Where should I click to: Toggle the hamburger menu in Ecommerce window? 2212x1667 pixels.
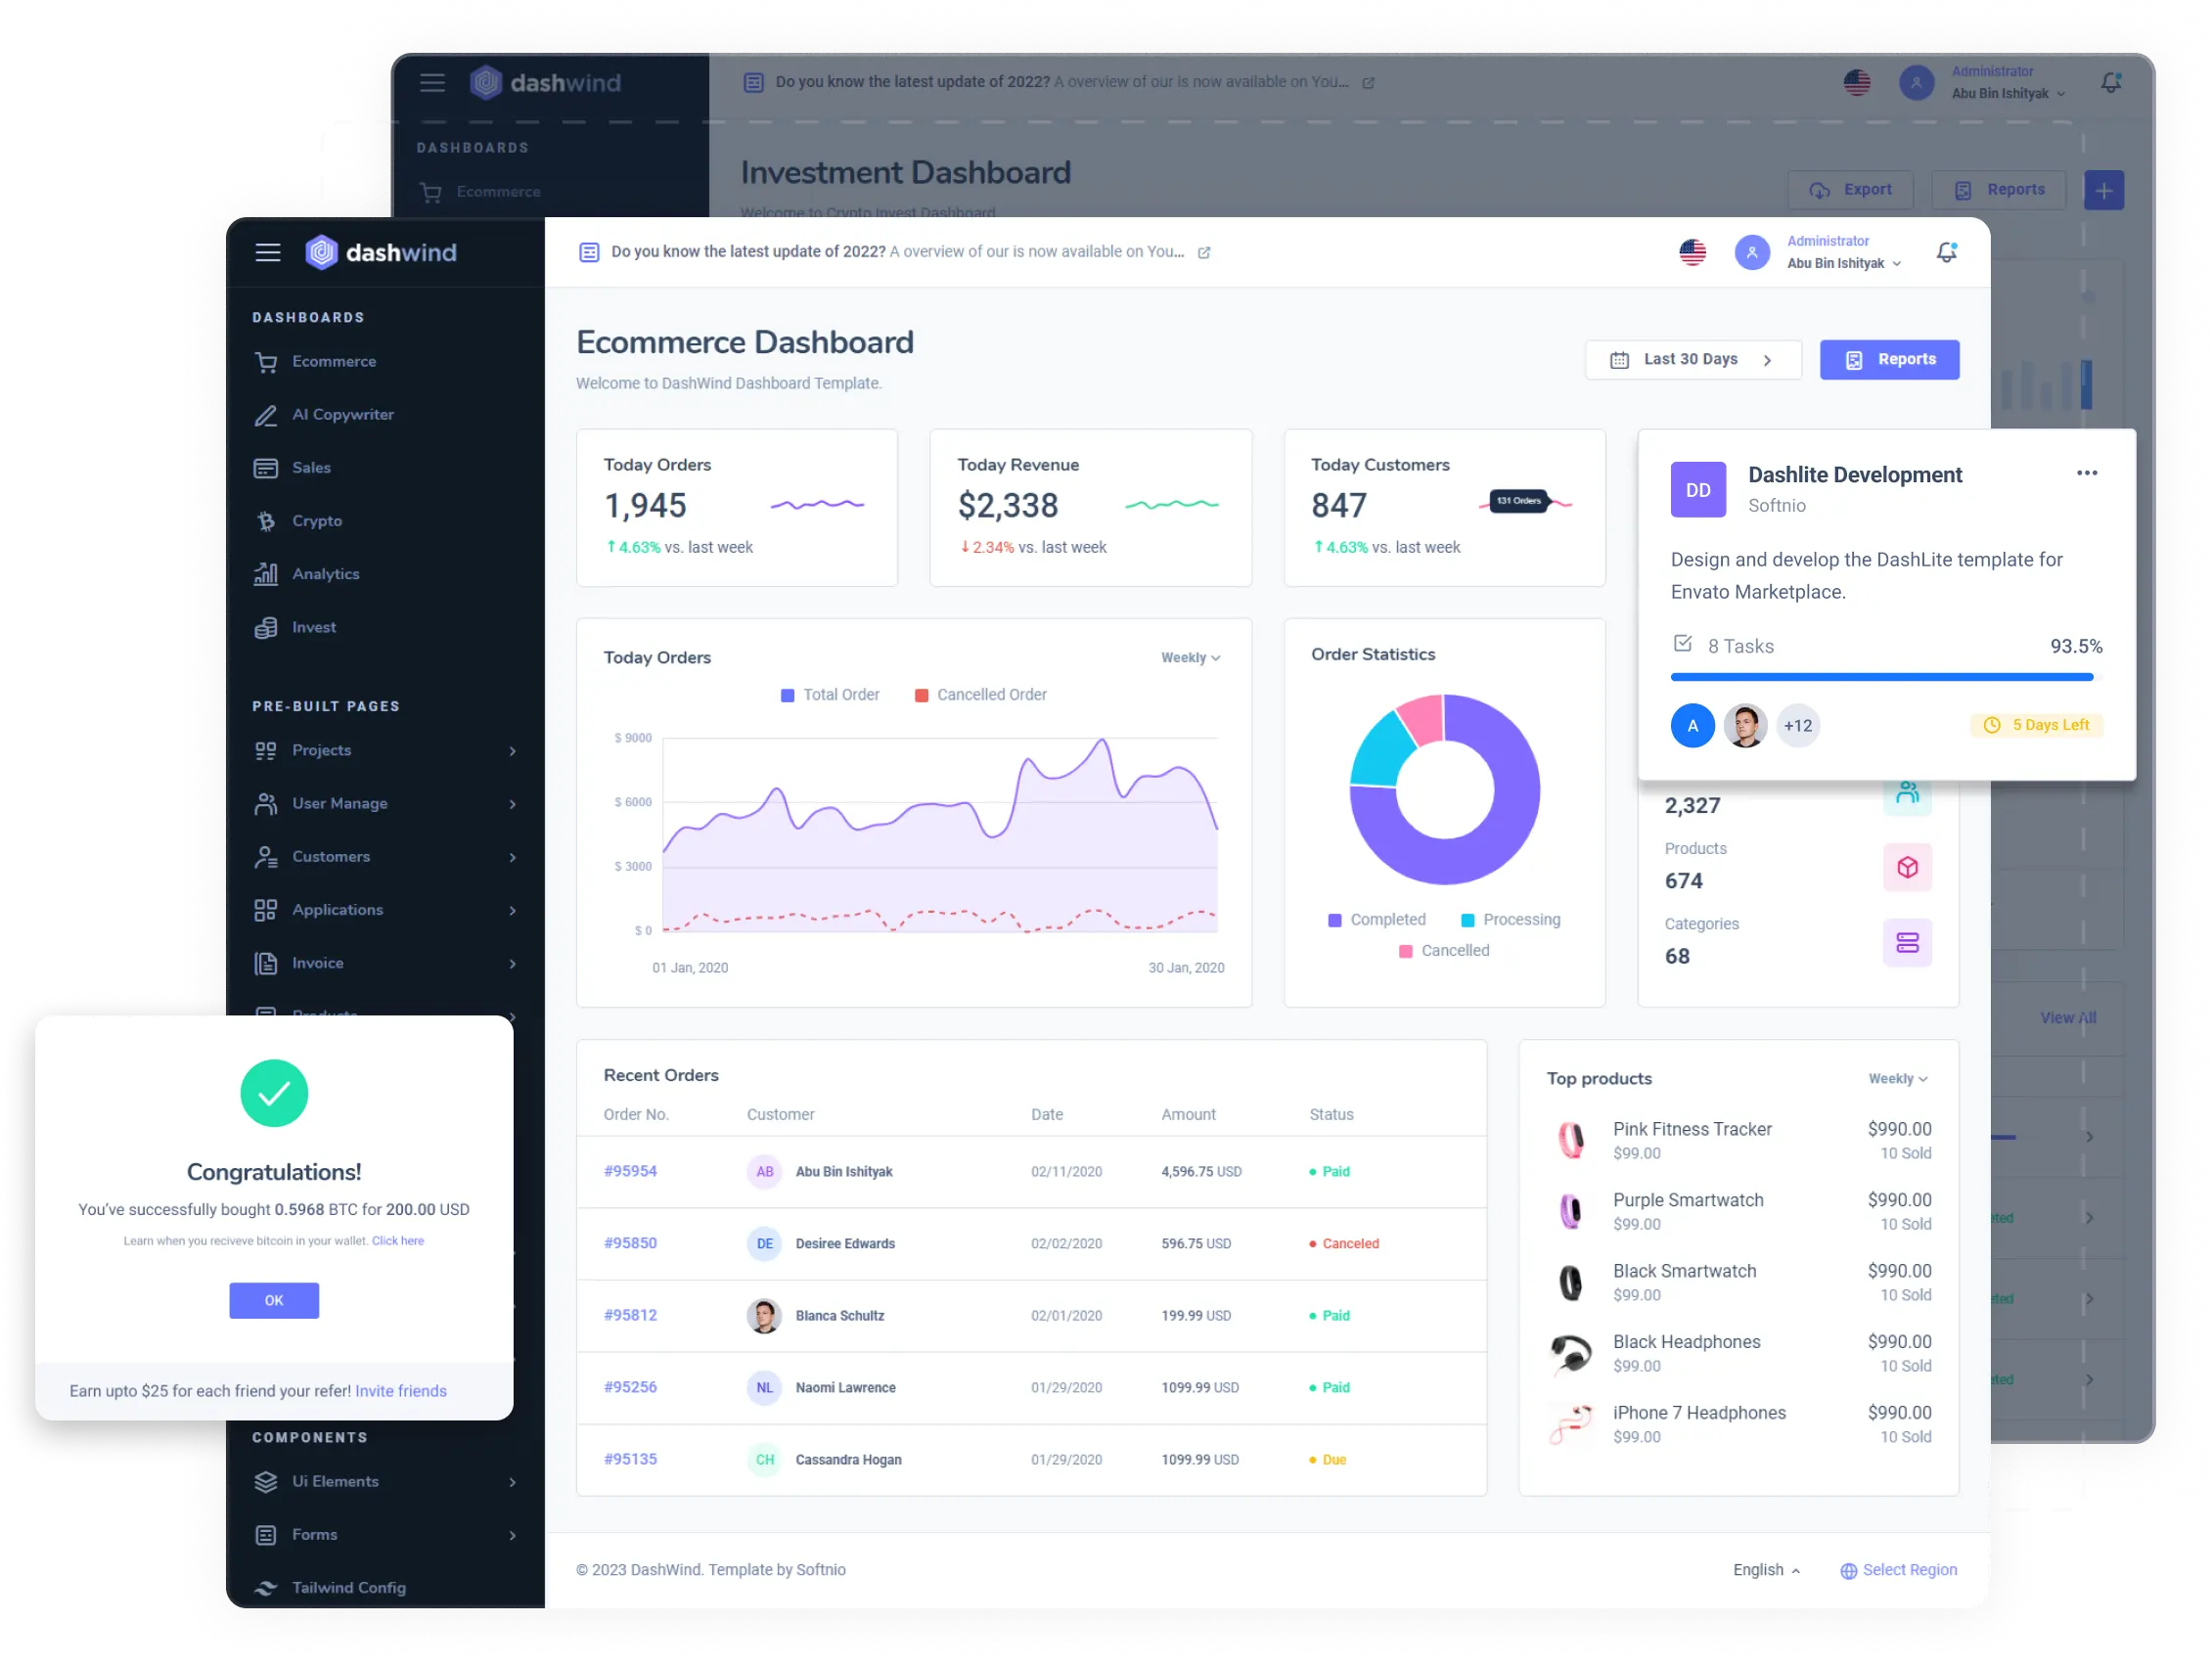268,252
